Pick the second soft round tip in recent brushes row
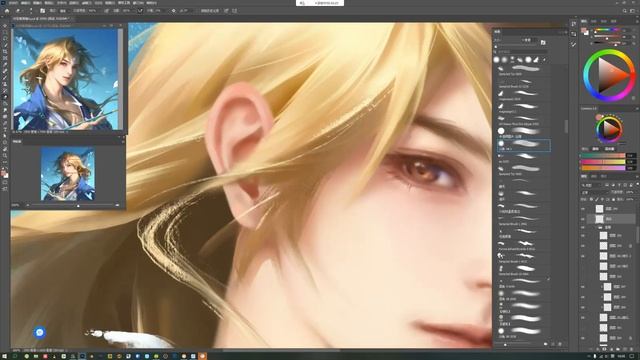This screenshot has width=640, height=360. click(504, 60)
